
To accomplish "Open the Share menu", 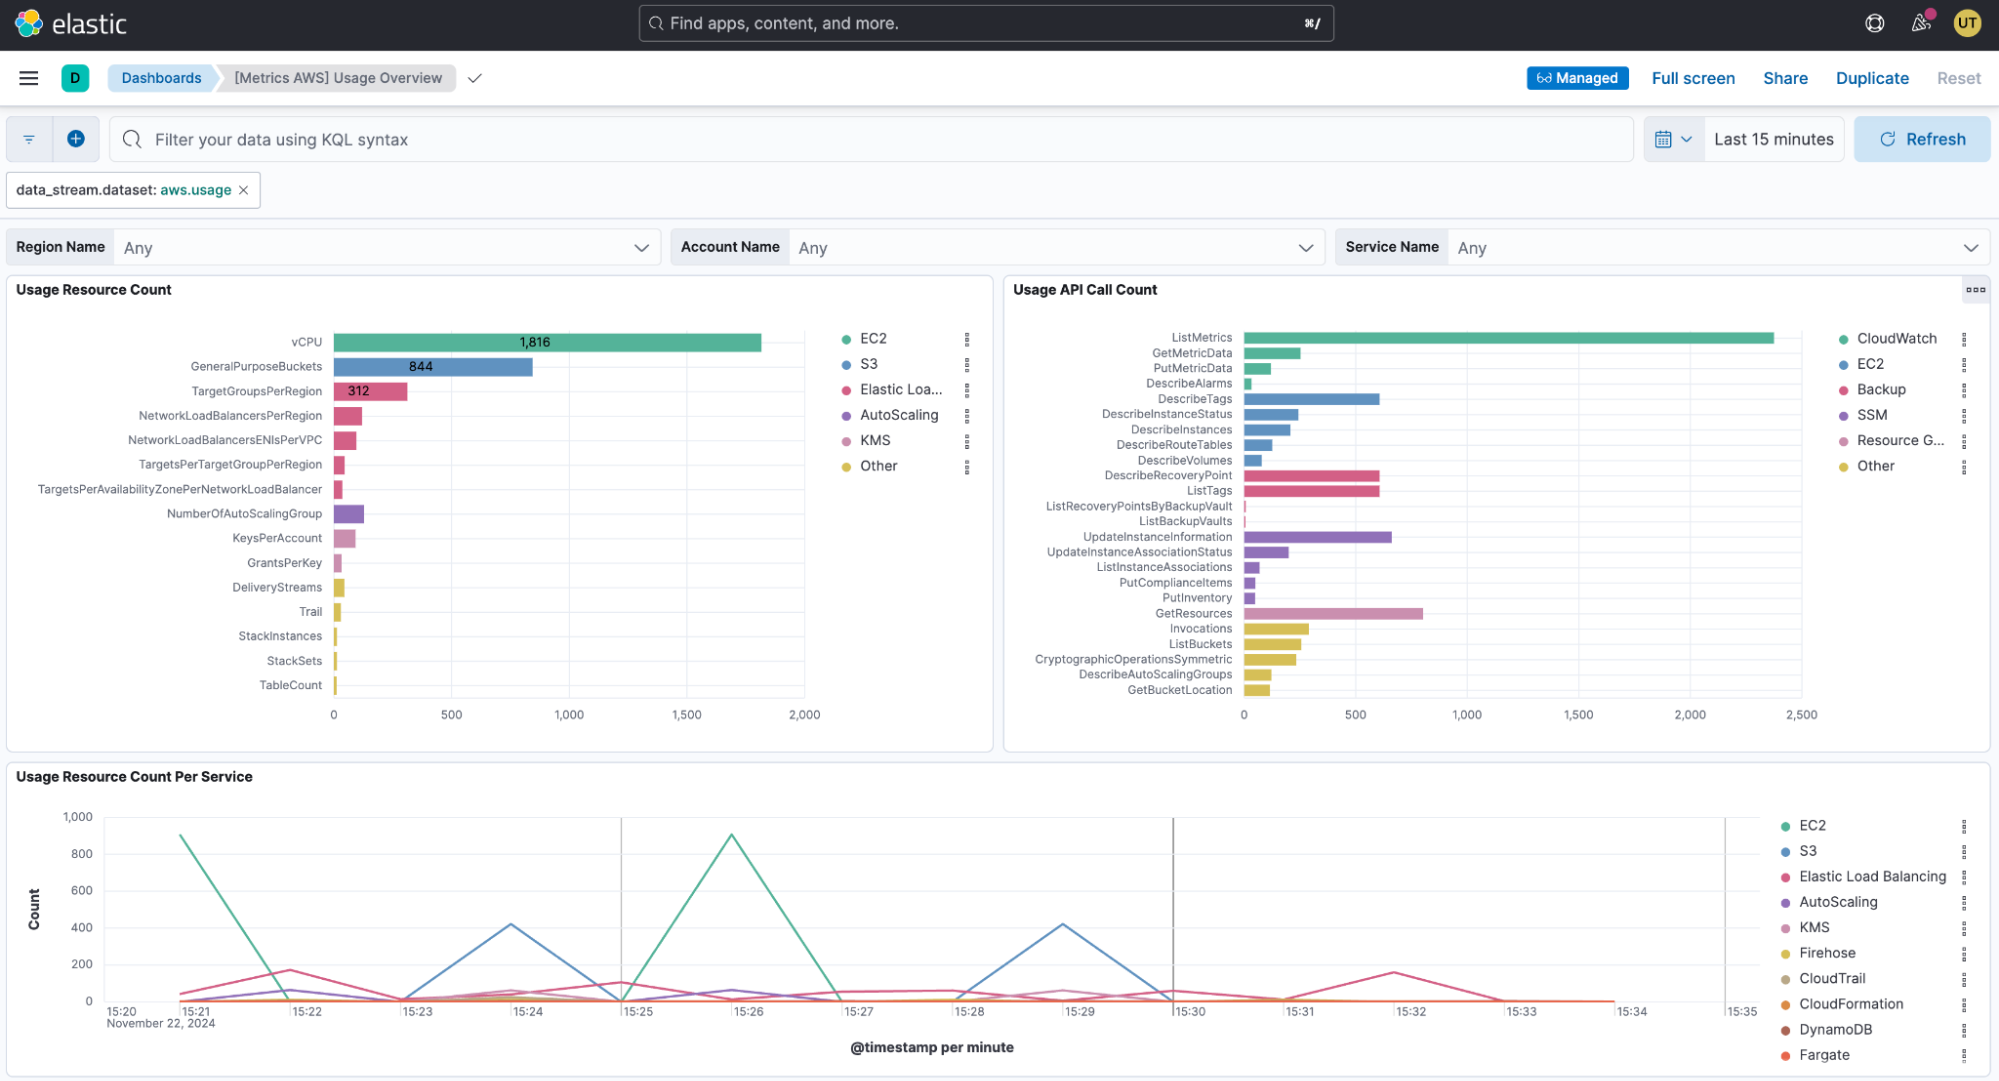I will (1785, 78).
